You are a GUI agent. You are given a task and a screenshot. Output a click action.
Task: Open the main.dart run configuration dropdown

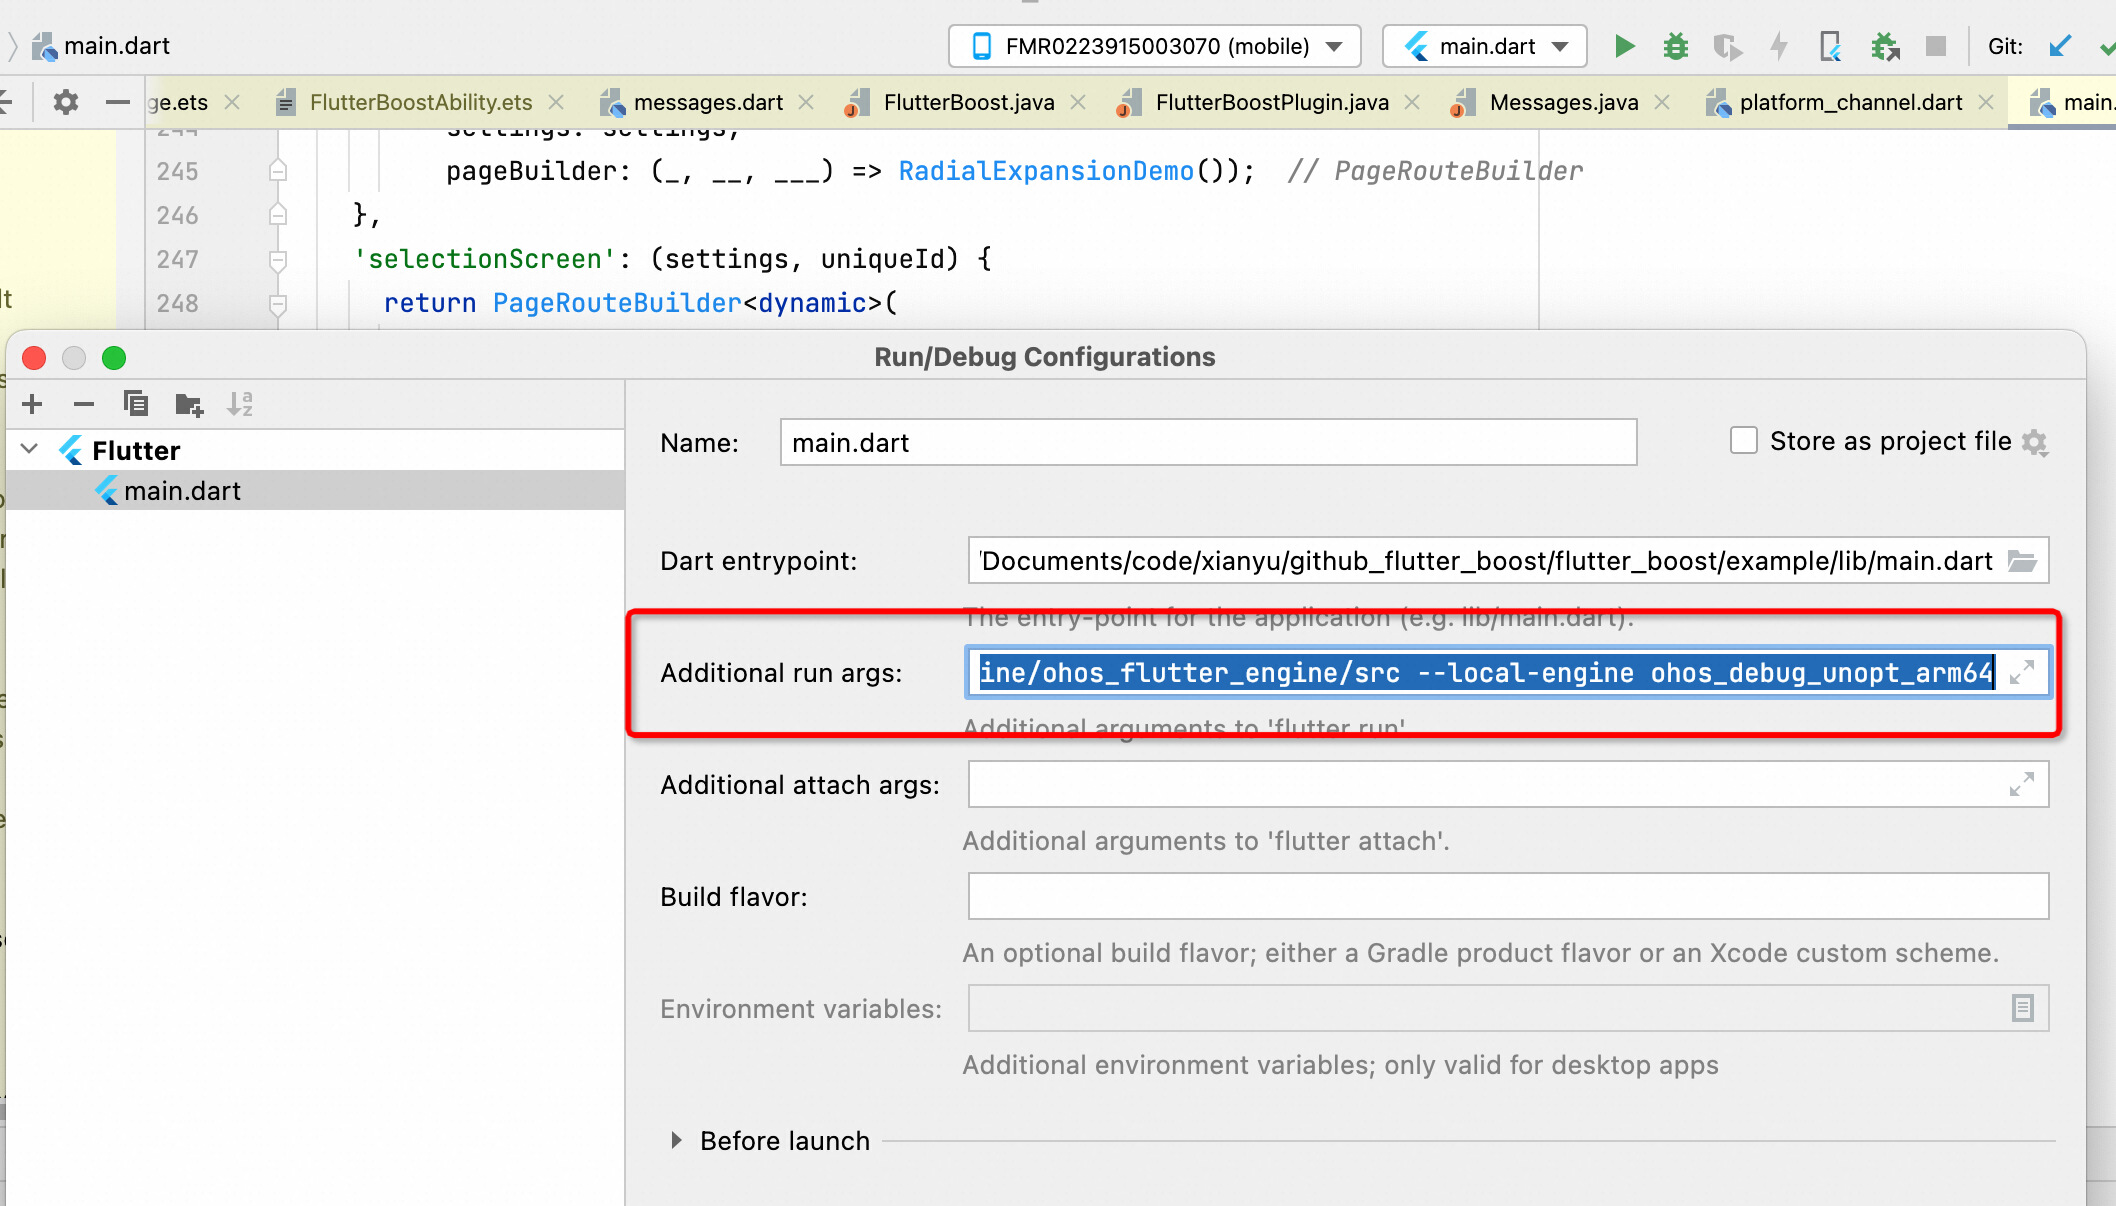click(x=1485, y=46)
